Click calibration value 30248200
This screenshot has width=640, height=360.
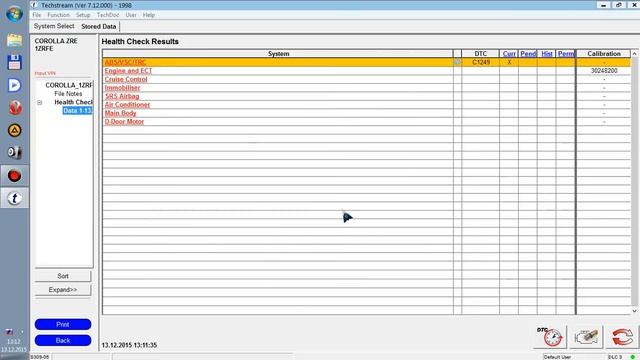point(604,71)
